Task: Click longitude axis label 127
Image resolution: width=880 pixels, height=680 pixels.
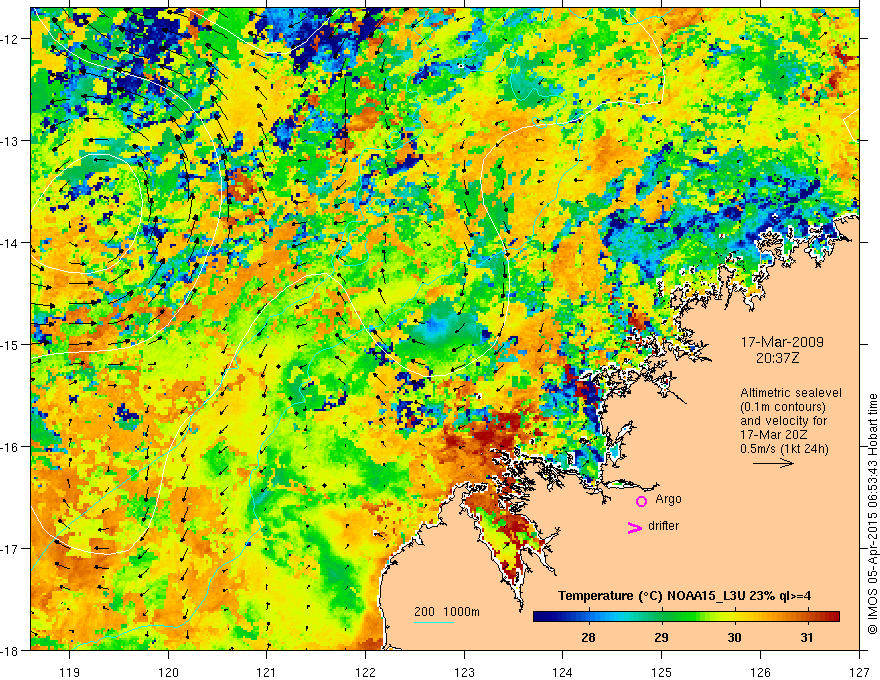Action: 859,673
